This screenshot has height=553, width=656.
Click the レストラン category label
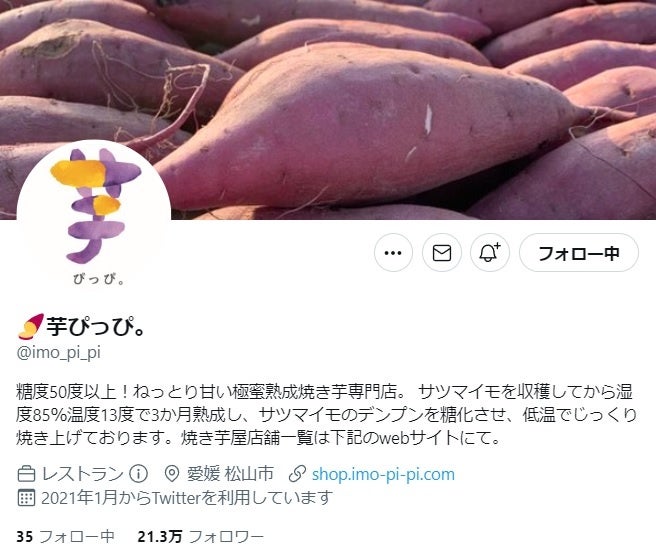point(82,474)
